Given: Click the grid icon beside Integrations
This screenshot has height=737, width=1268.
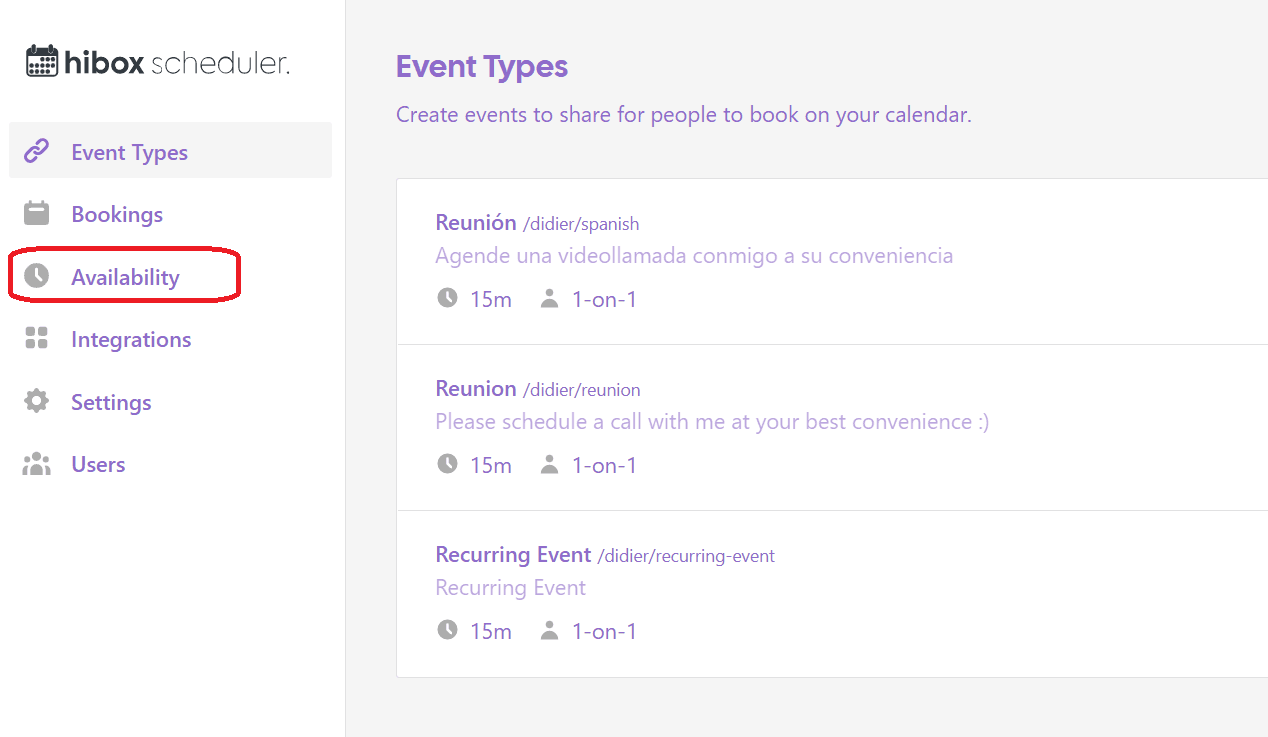Looking at the screenshot, I should (x=37, y=339).
